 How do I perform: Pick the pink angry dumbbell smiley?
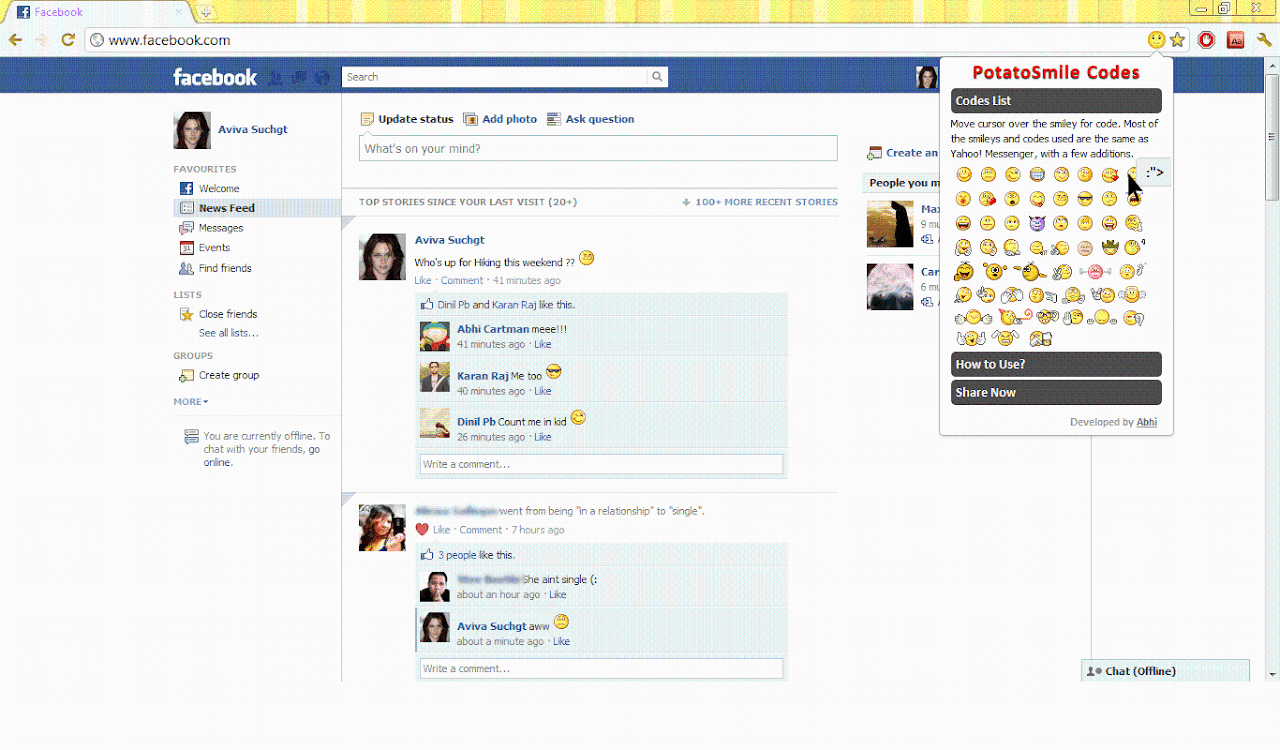point(1095,271)
